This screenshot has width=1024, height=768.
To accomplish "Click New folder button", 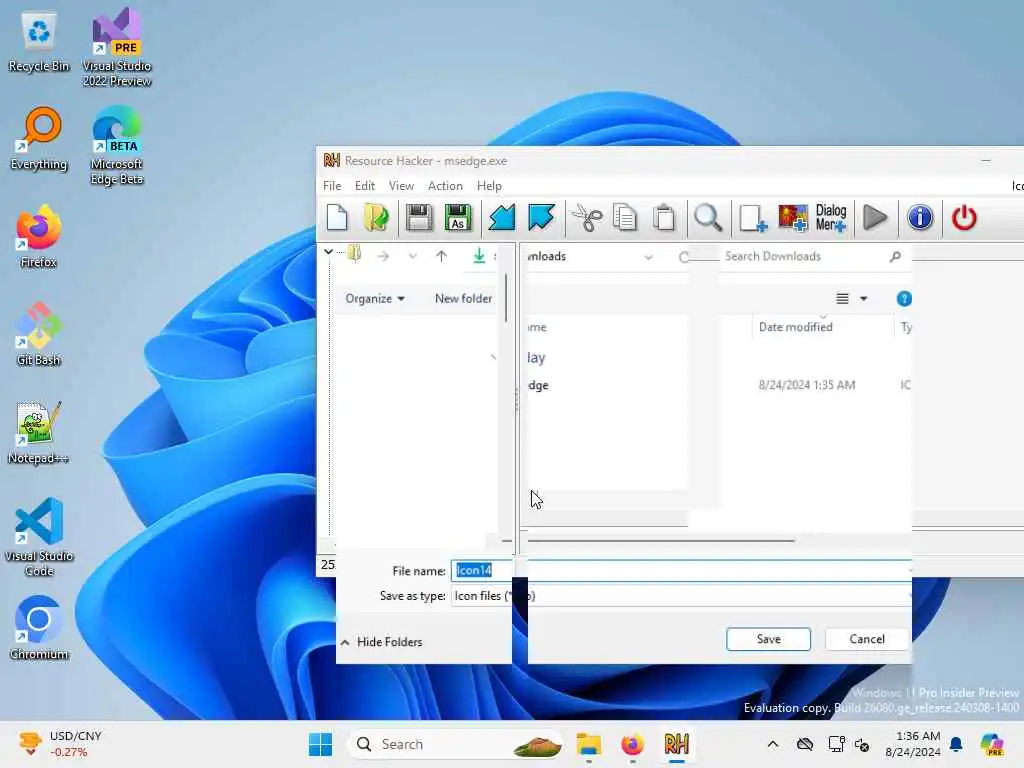I will pyautogui.click(x=464, y=298).
